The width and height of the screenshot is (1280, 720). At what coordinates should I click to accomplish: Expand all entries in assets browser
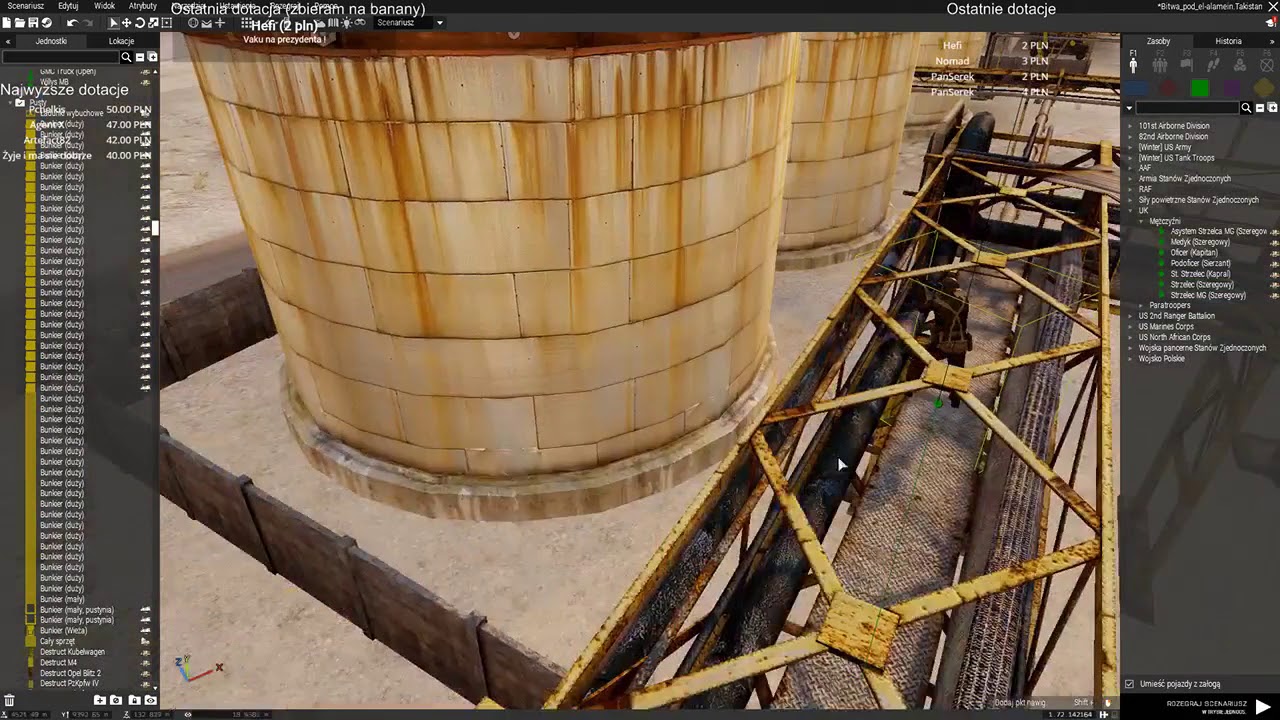pyautogui.click(x=1273, y=108)
